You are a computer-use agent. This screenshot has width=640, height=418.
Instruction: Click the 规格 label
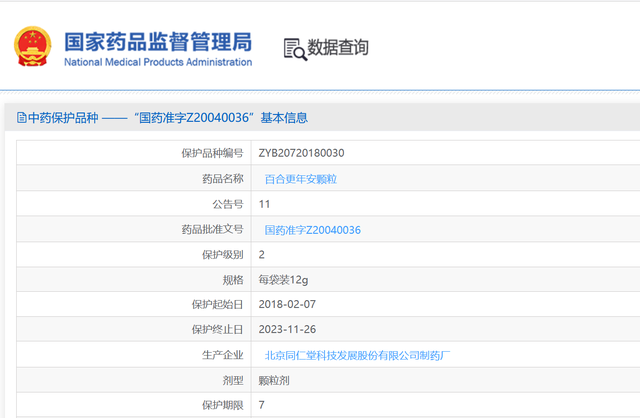(x=233, y=280)
